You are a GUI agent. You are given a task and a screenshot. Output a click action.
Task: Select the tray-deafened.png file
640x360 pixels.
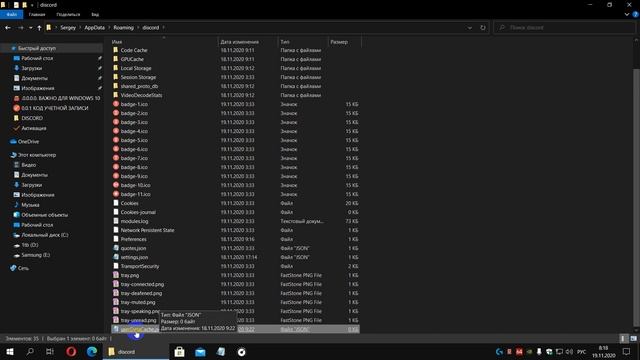click(x=141, y=293)
